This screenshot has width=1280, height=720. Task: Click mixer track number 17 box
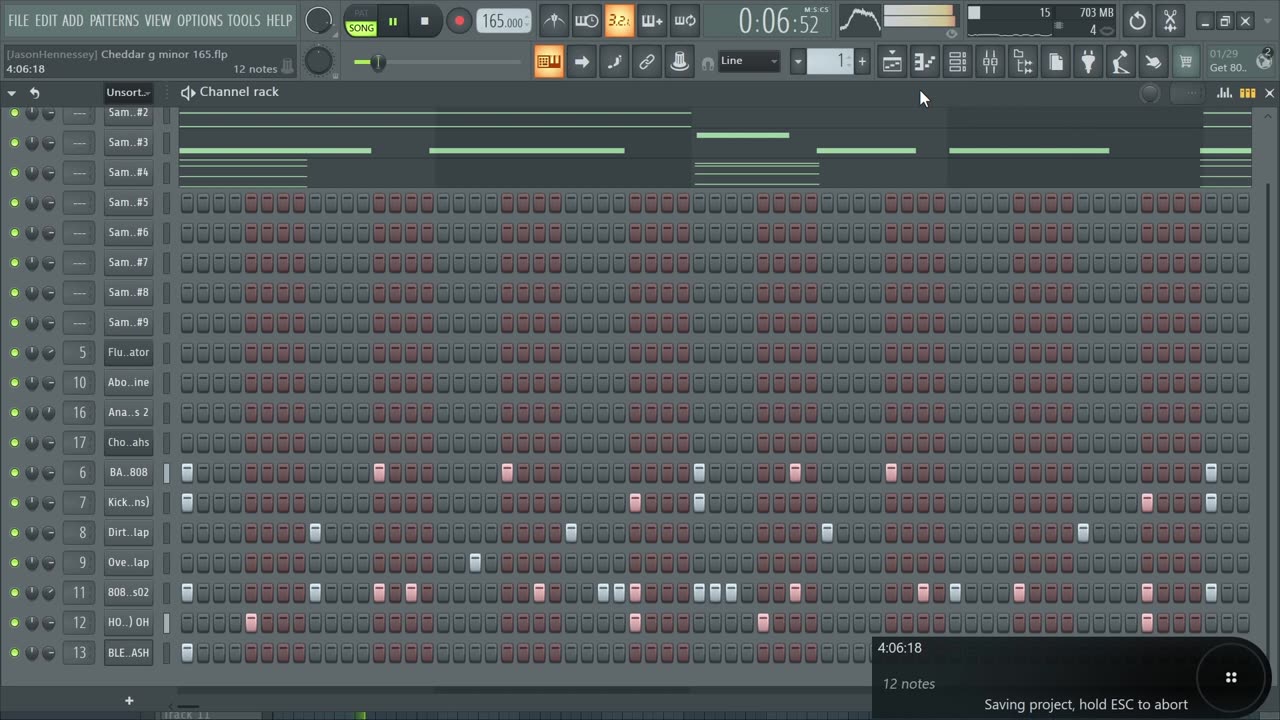[79, 442]
